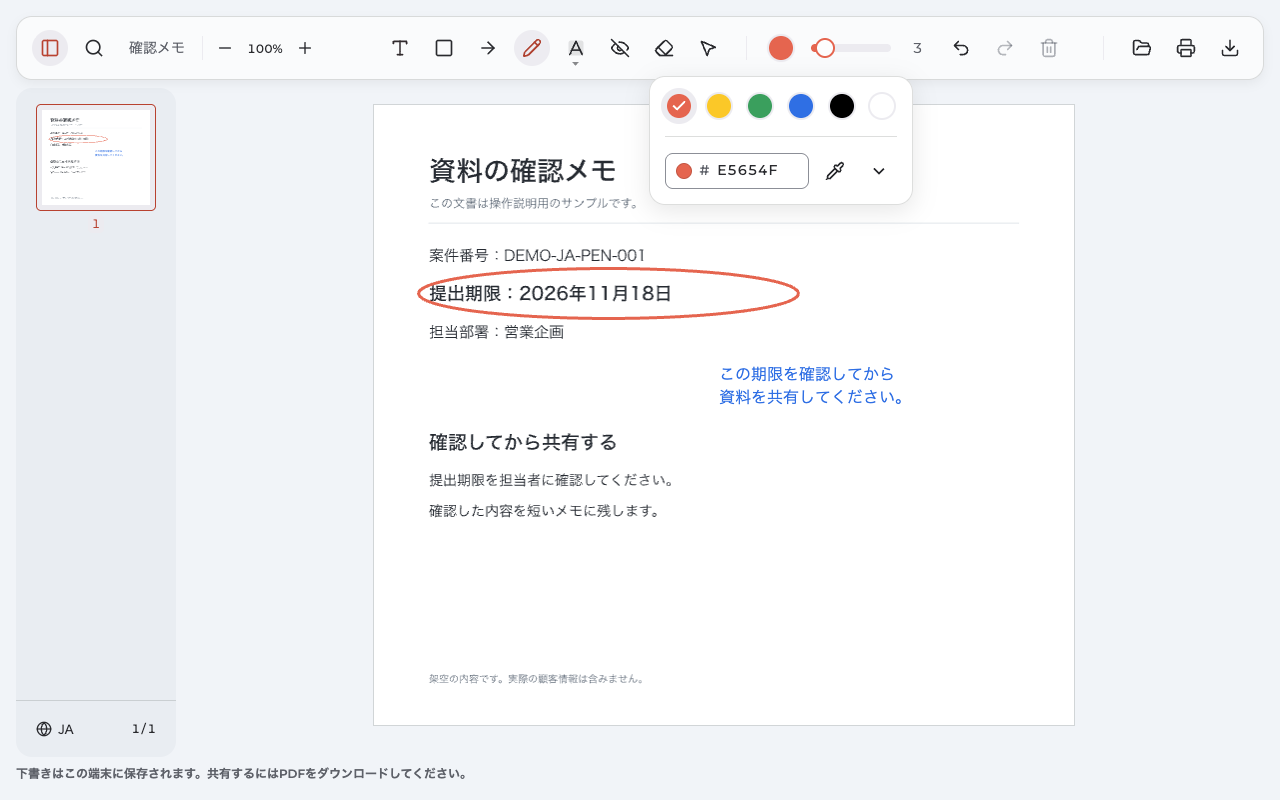Screen dimensions: 1280x800
Task: Select the Text tool
Action: click(x=400, y=48)
